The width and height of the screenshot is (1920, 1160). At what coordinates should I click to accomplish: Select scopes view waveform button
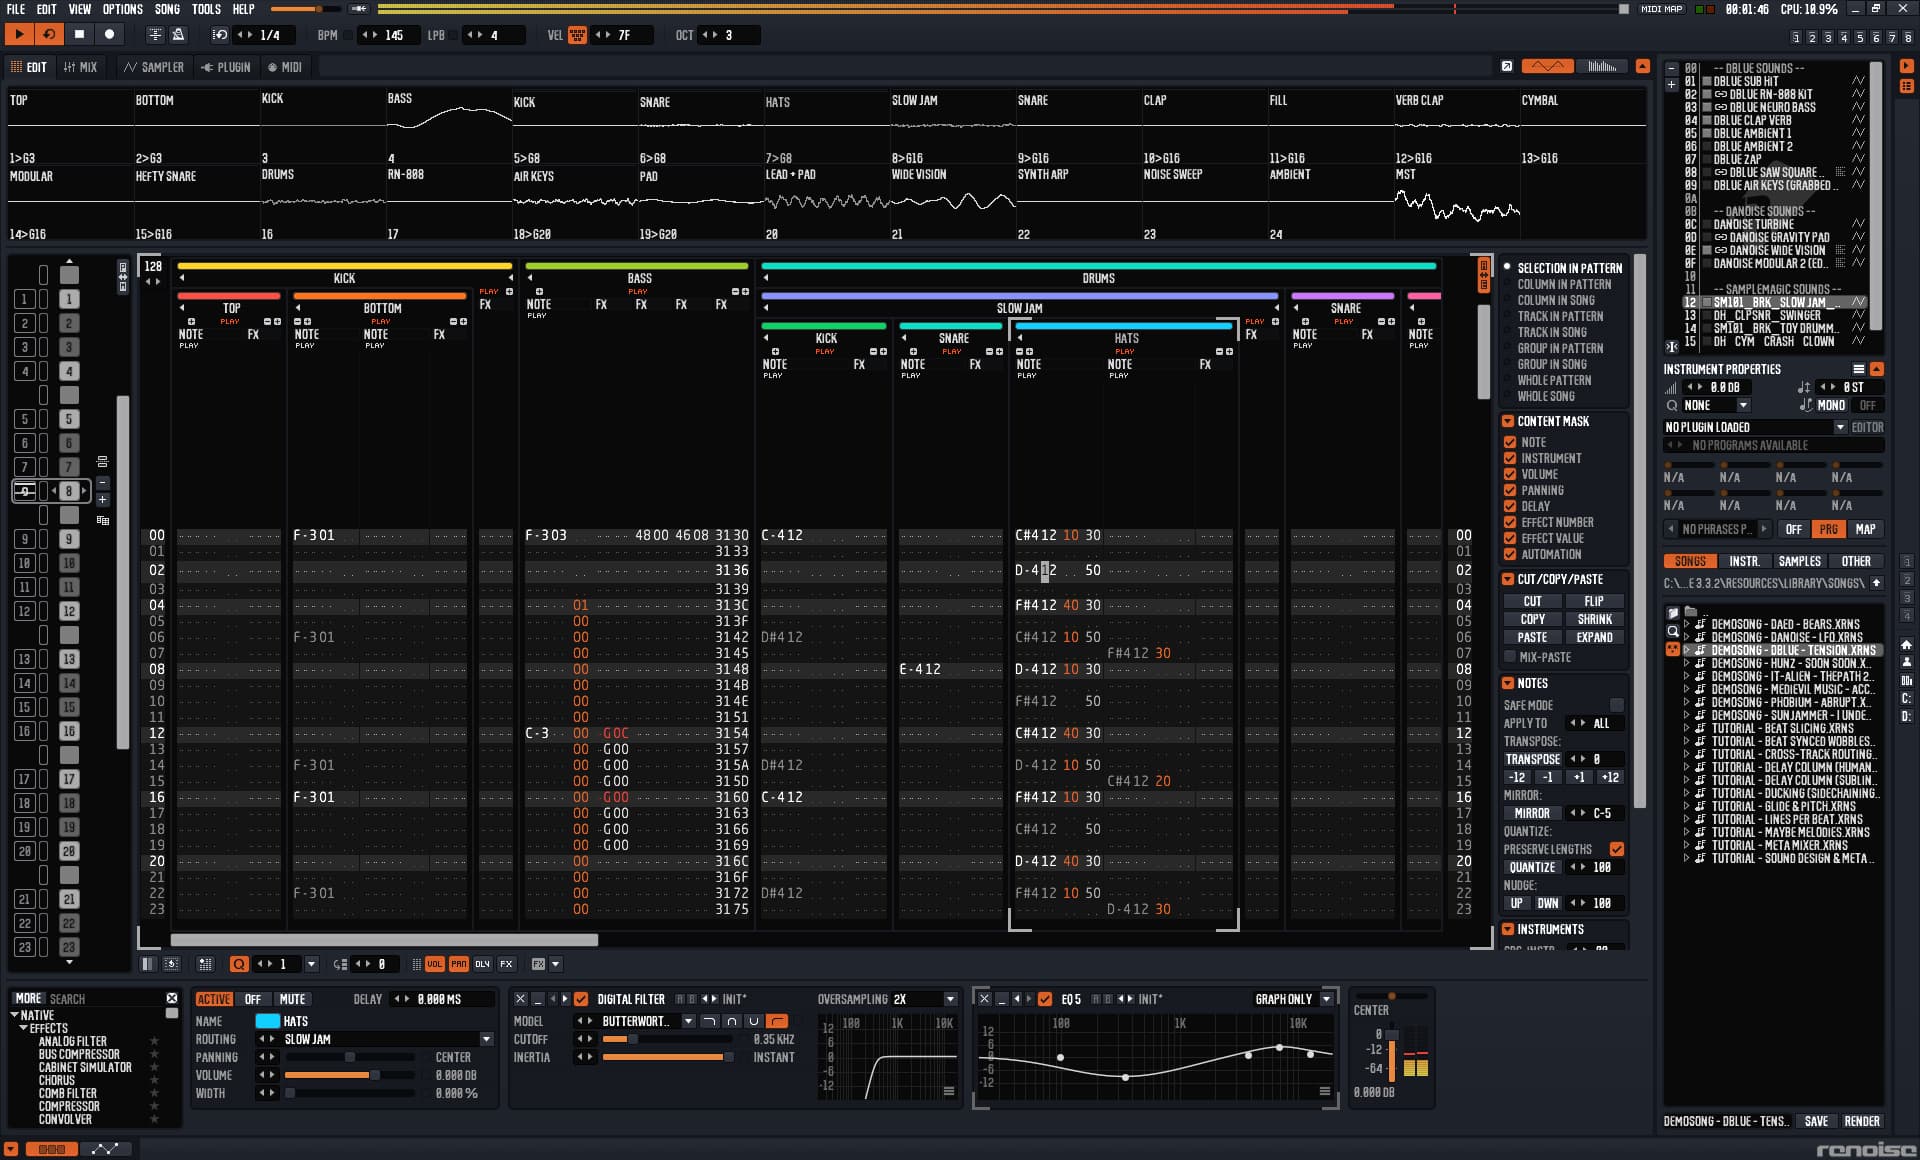click(x=1547, y=66)
